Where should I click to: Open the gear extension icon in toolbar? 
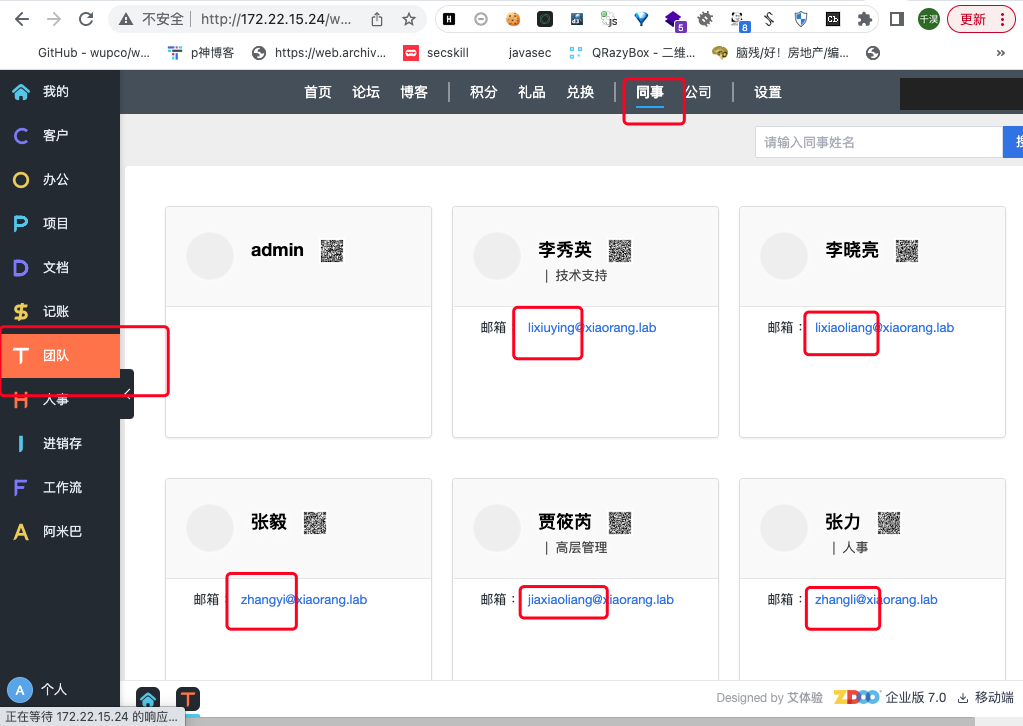coord(705,20)
